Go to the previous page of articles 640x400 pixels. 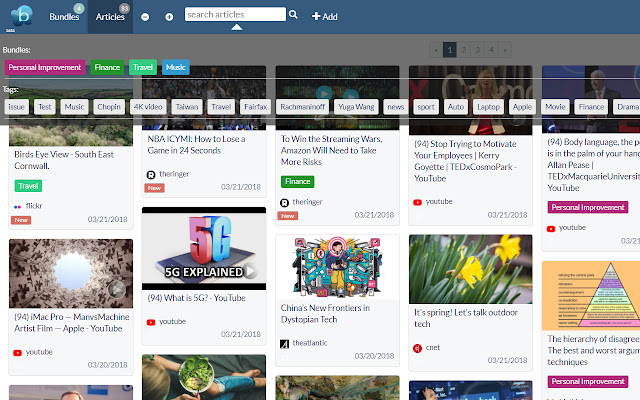(x=436, y=49)
